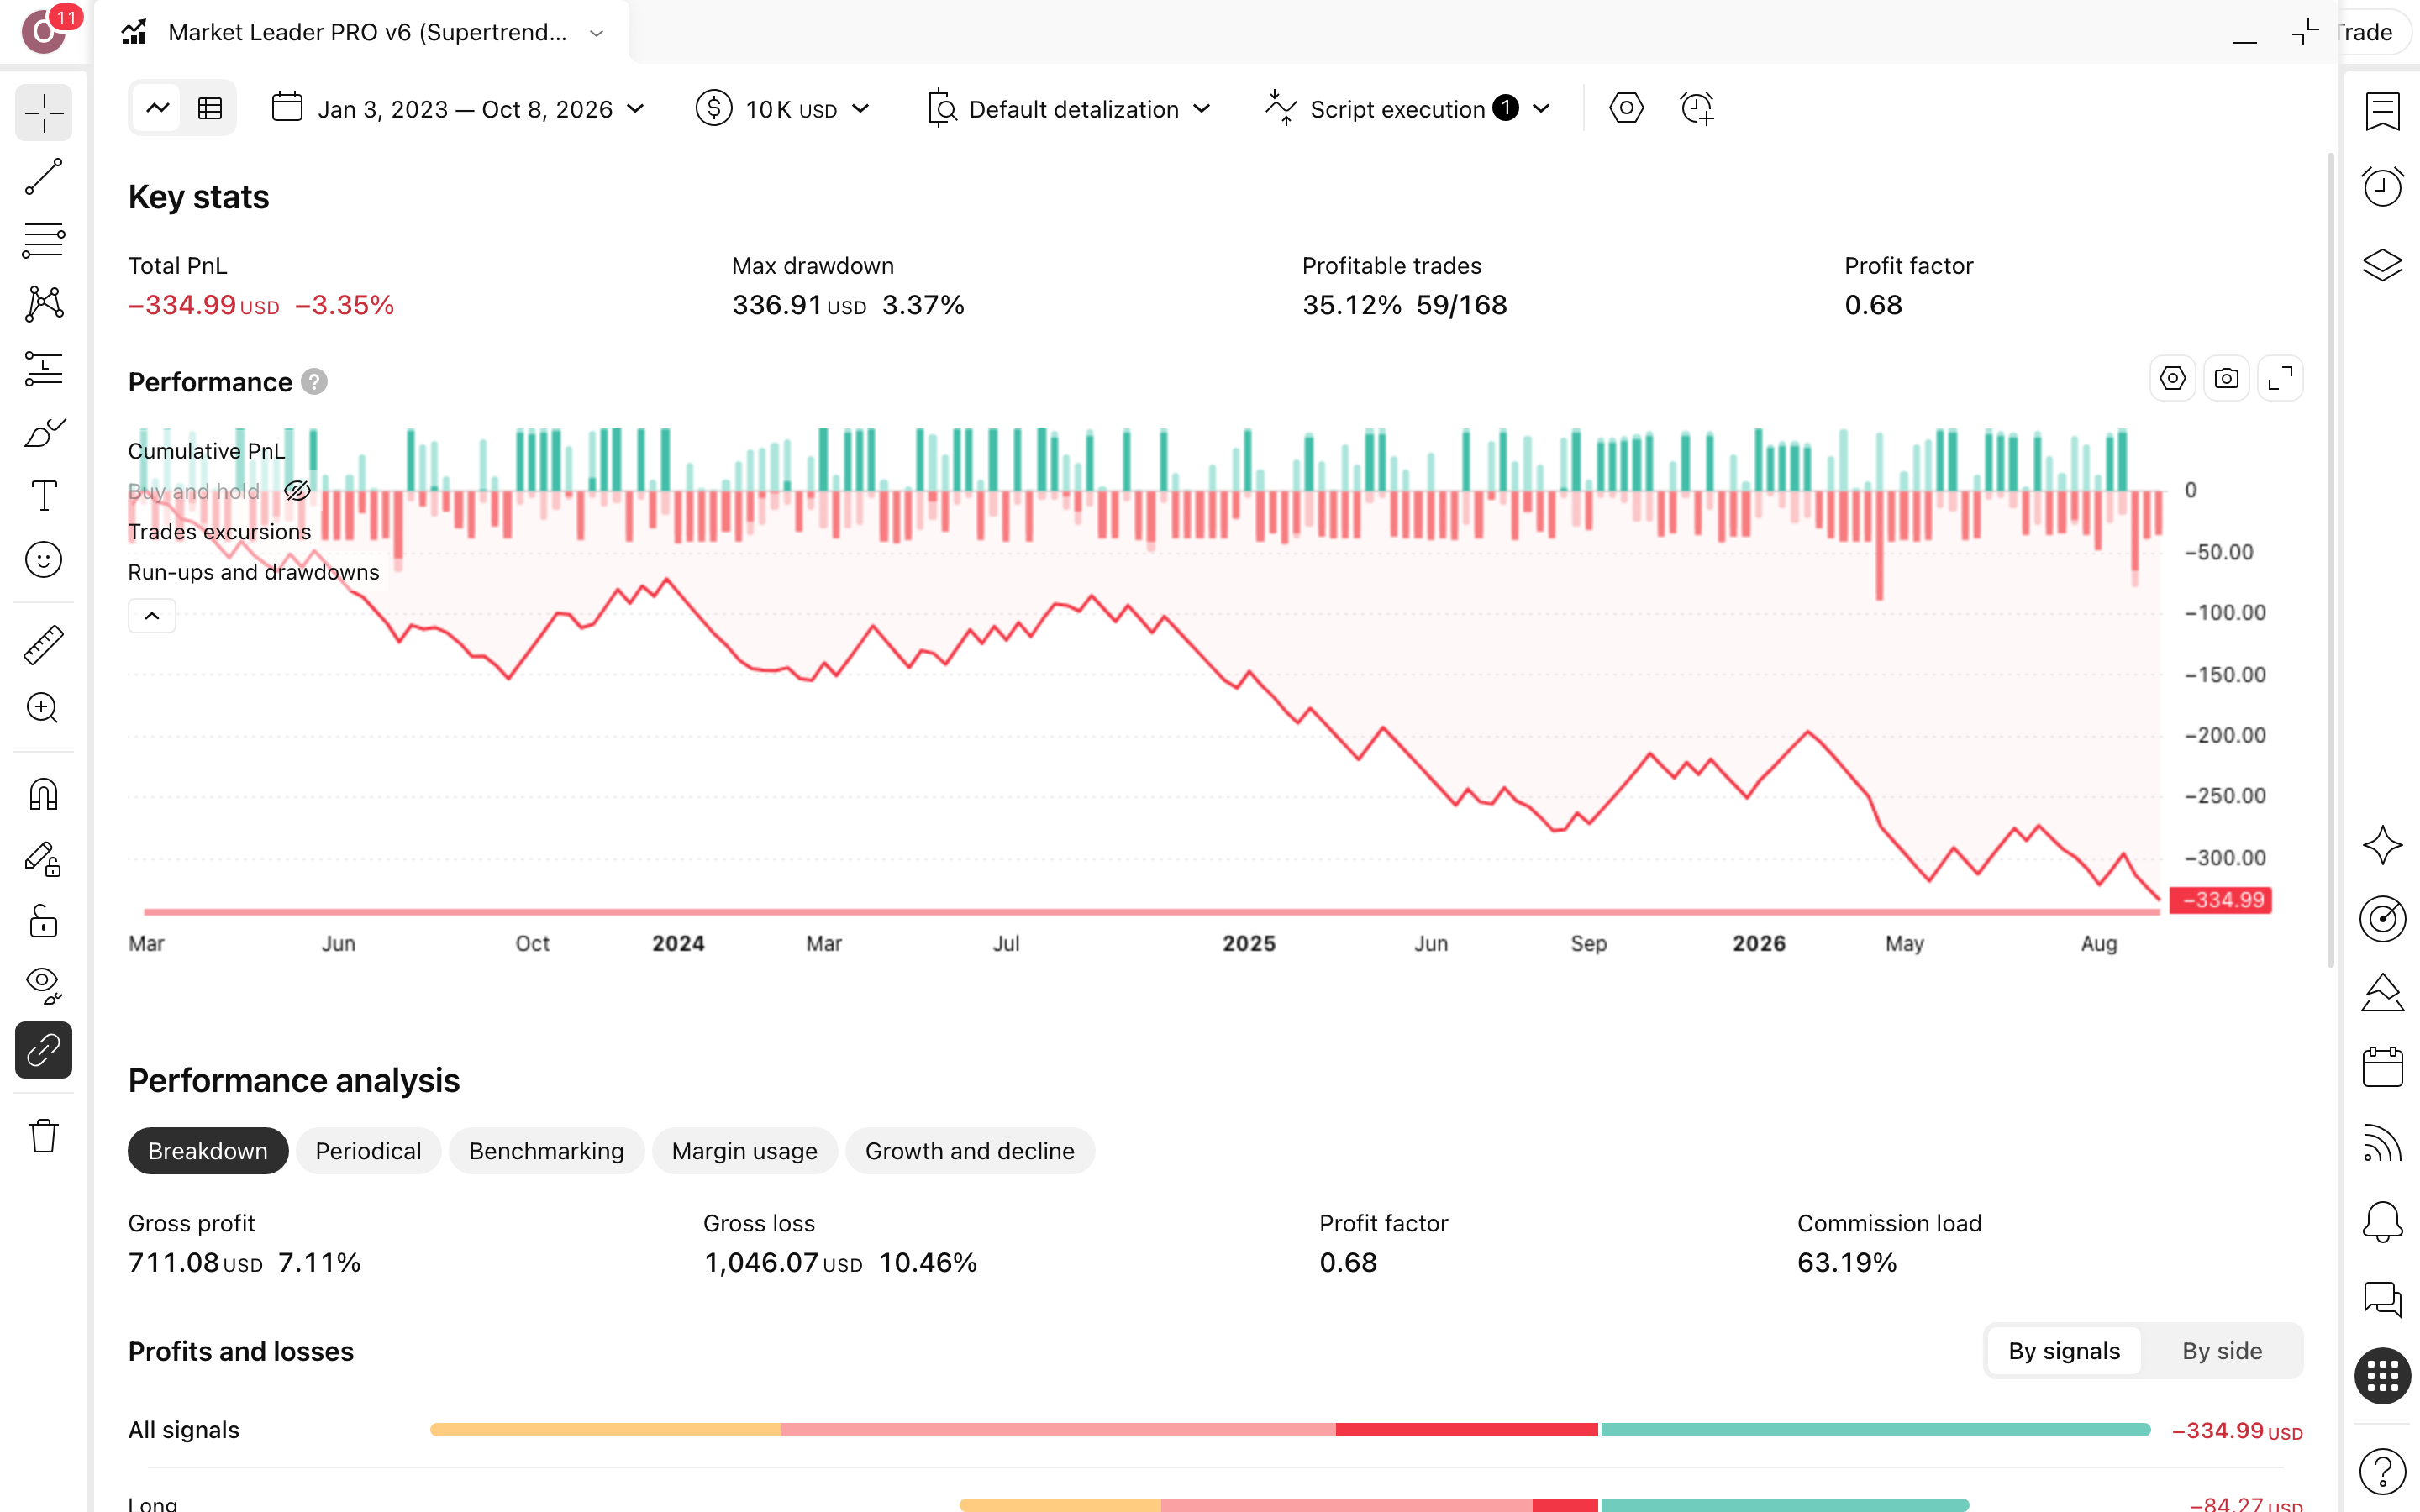This screenshot has width=2420, height=1512.
Task: Open the Growth and decline tab
Action: [969, 1151]
